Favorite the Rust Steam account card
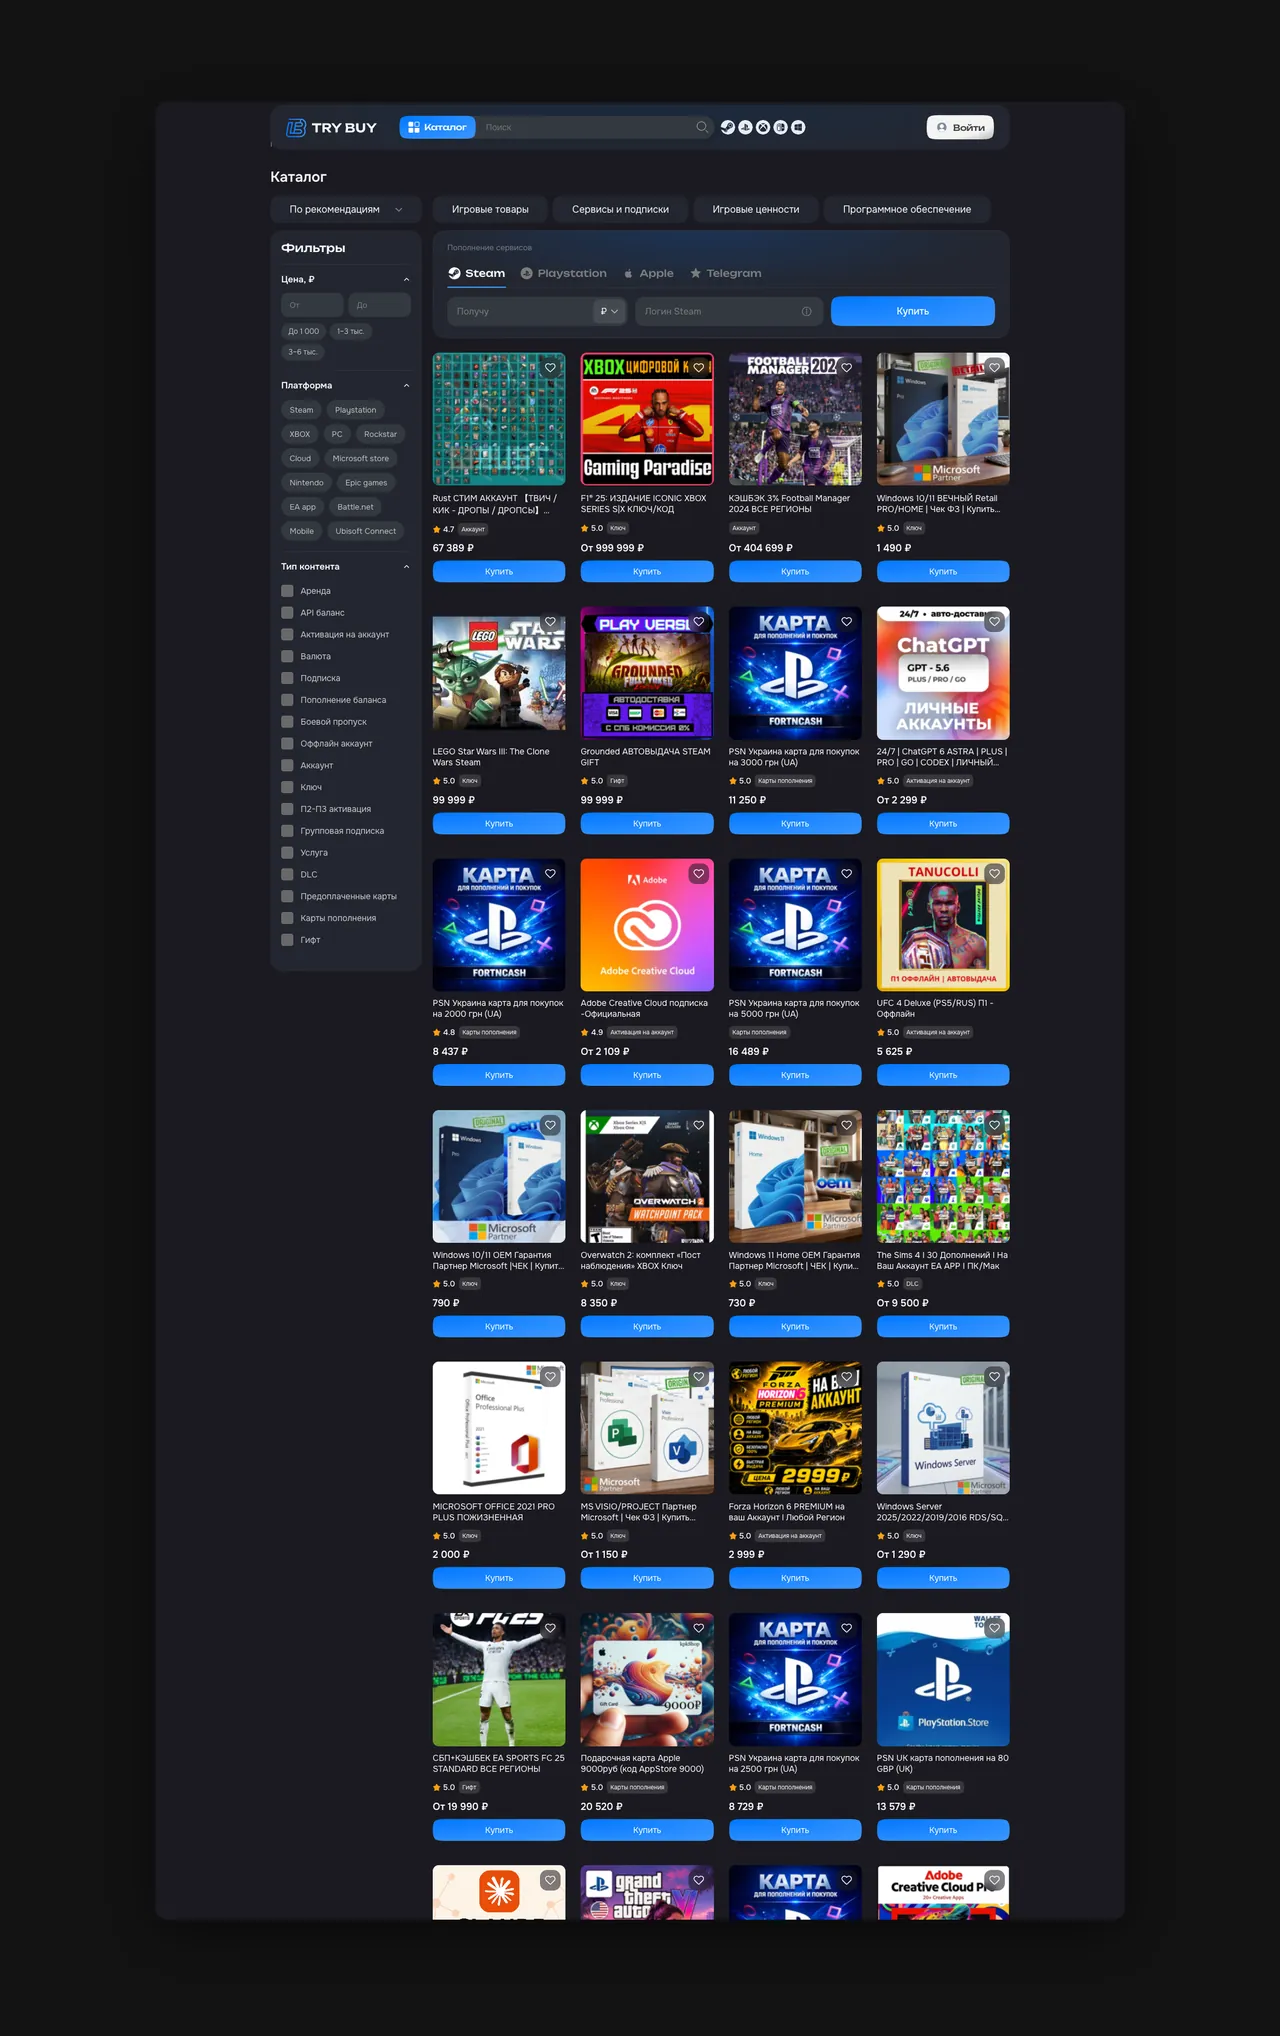Viewport: 1280px width, 2036px height. coord(550,368)
